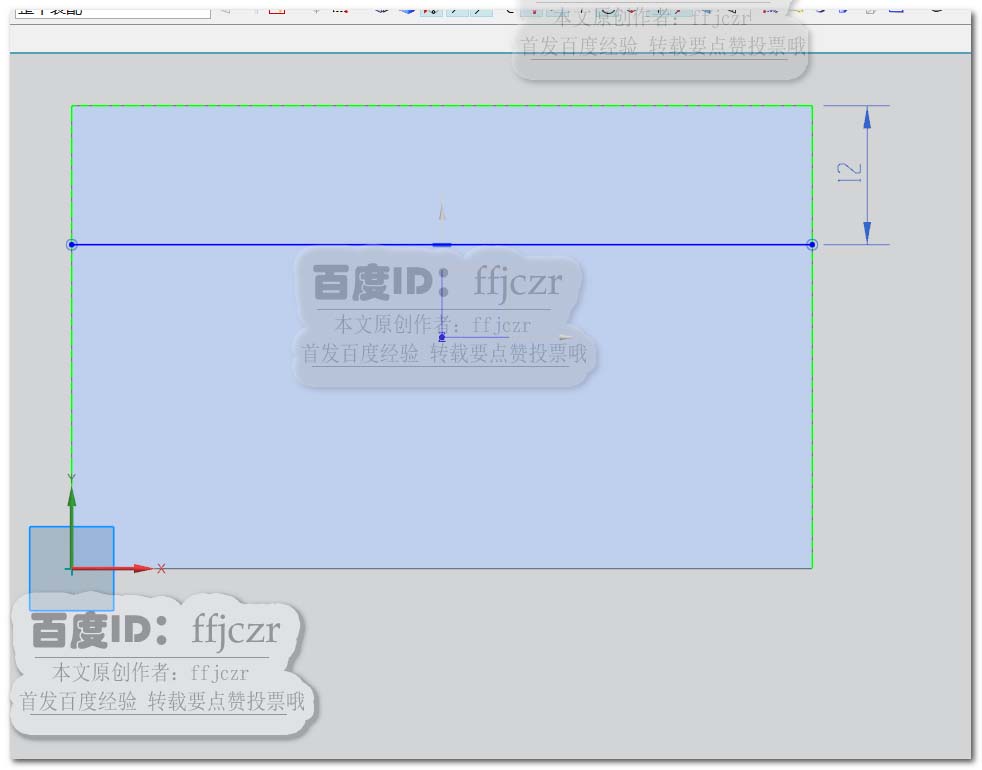Select the right green edge of the face
This screenshot has width=982, height=770.
812,337
